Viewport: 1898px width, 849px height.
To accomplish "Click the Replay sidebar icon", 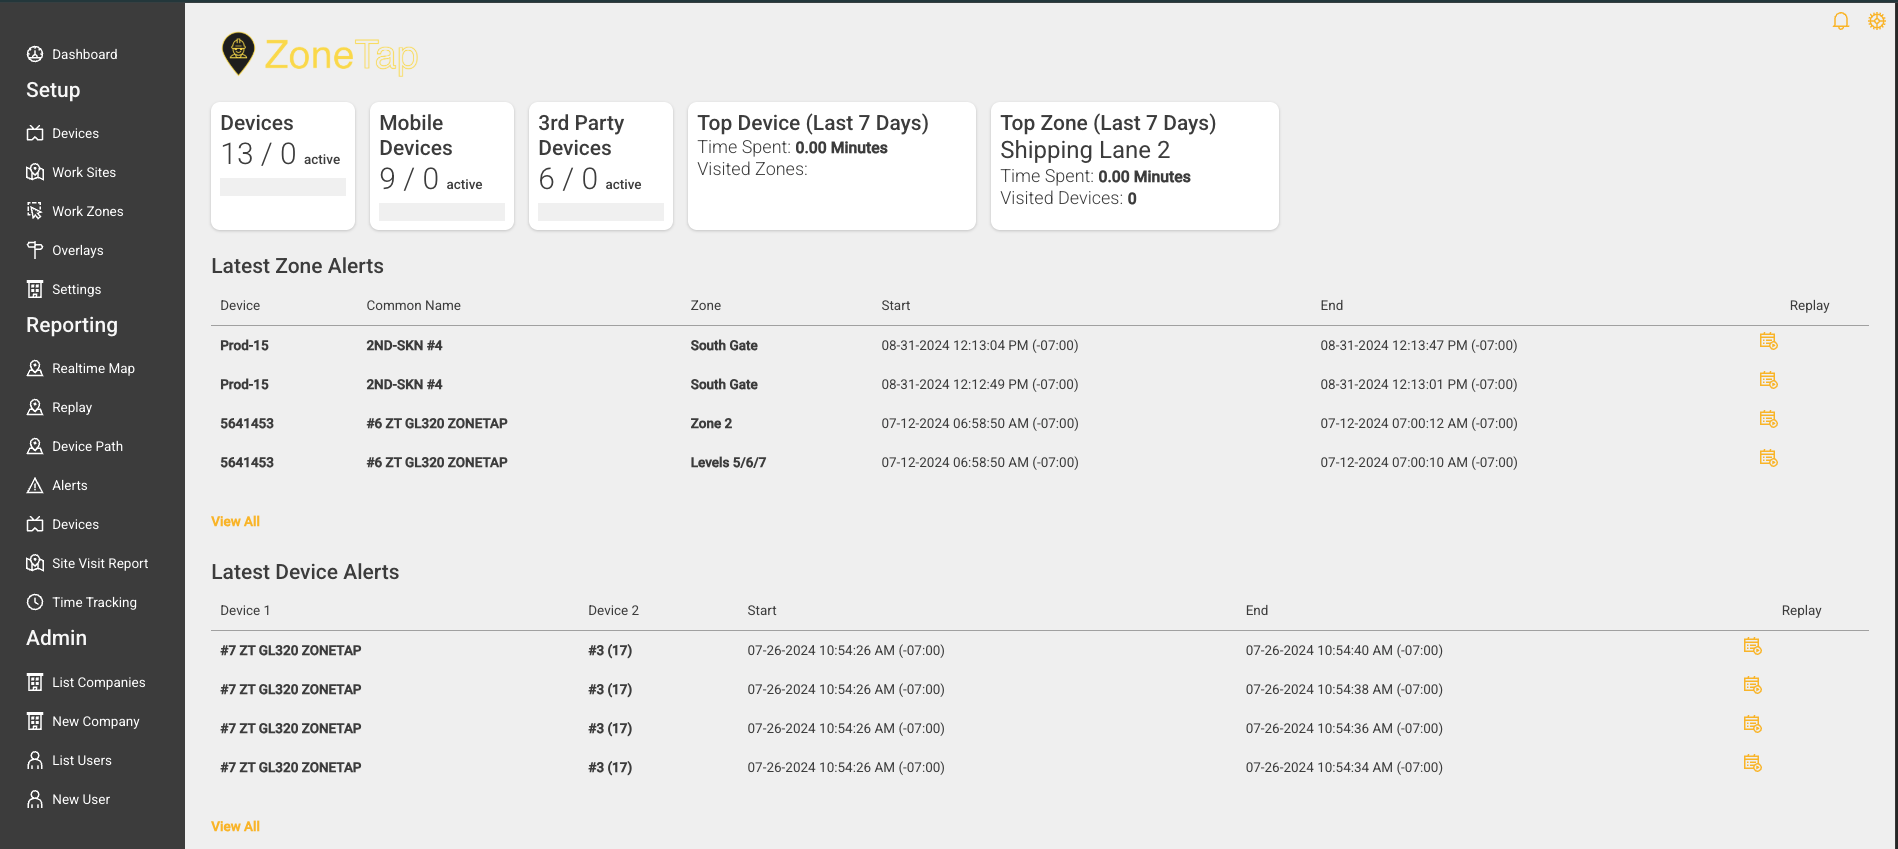I will tap(35, 407).
